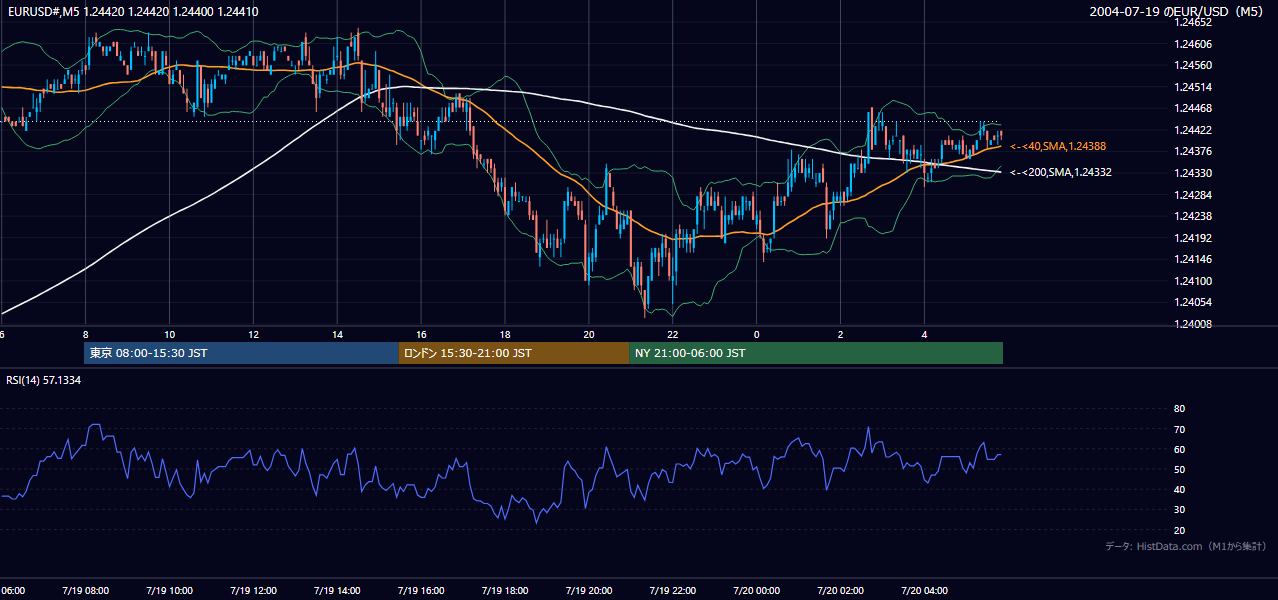Select the 東京 08:00-15:30 JST session bar
This screenshot has height=600, width=1278.
(241, 353)
